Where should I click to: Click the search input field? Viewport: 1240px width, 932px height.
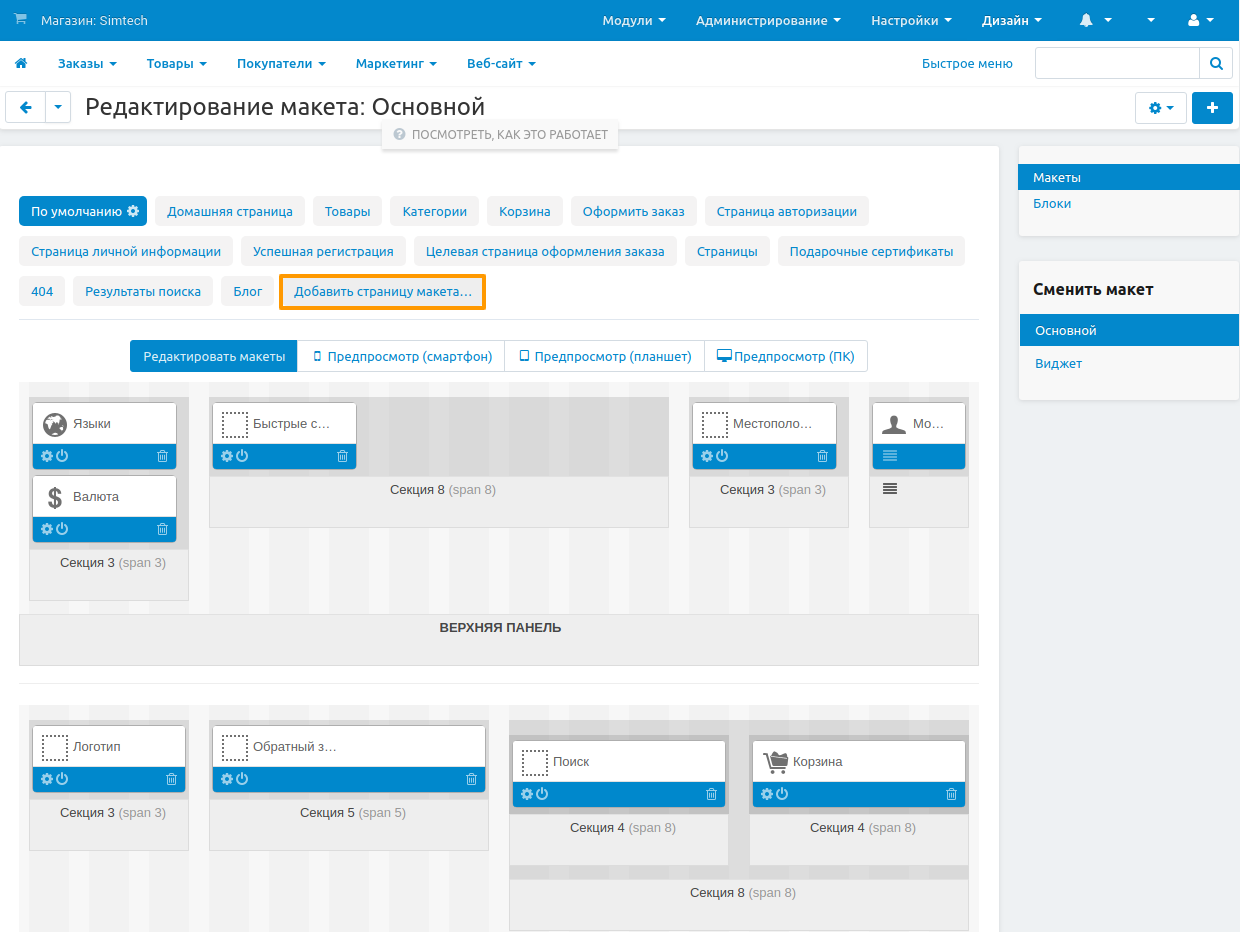click(1116, 63)
